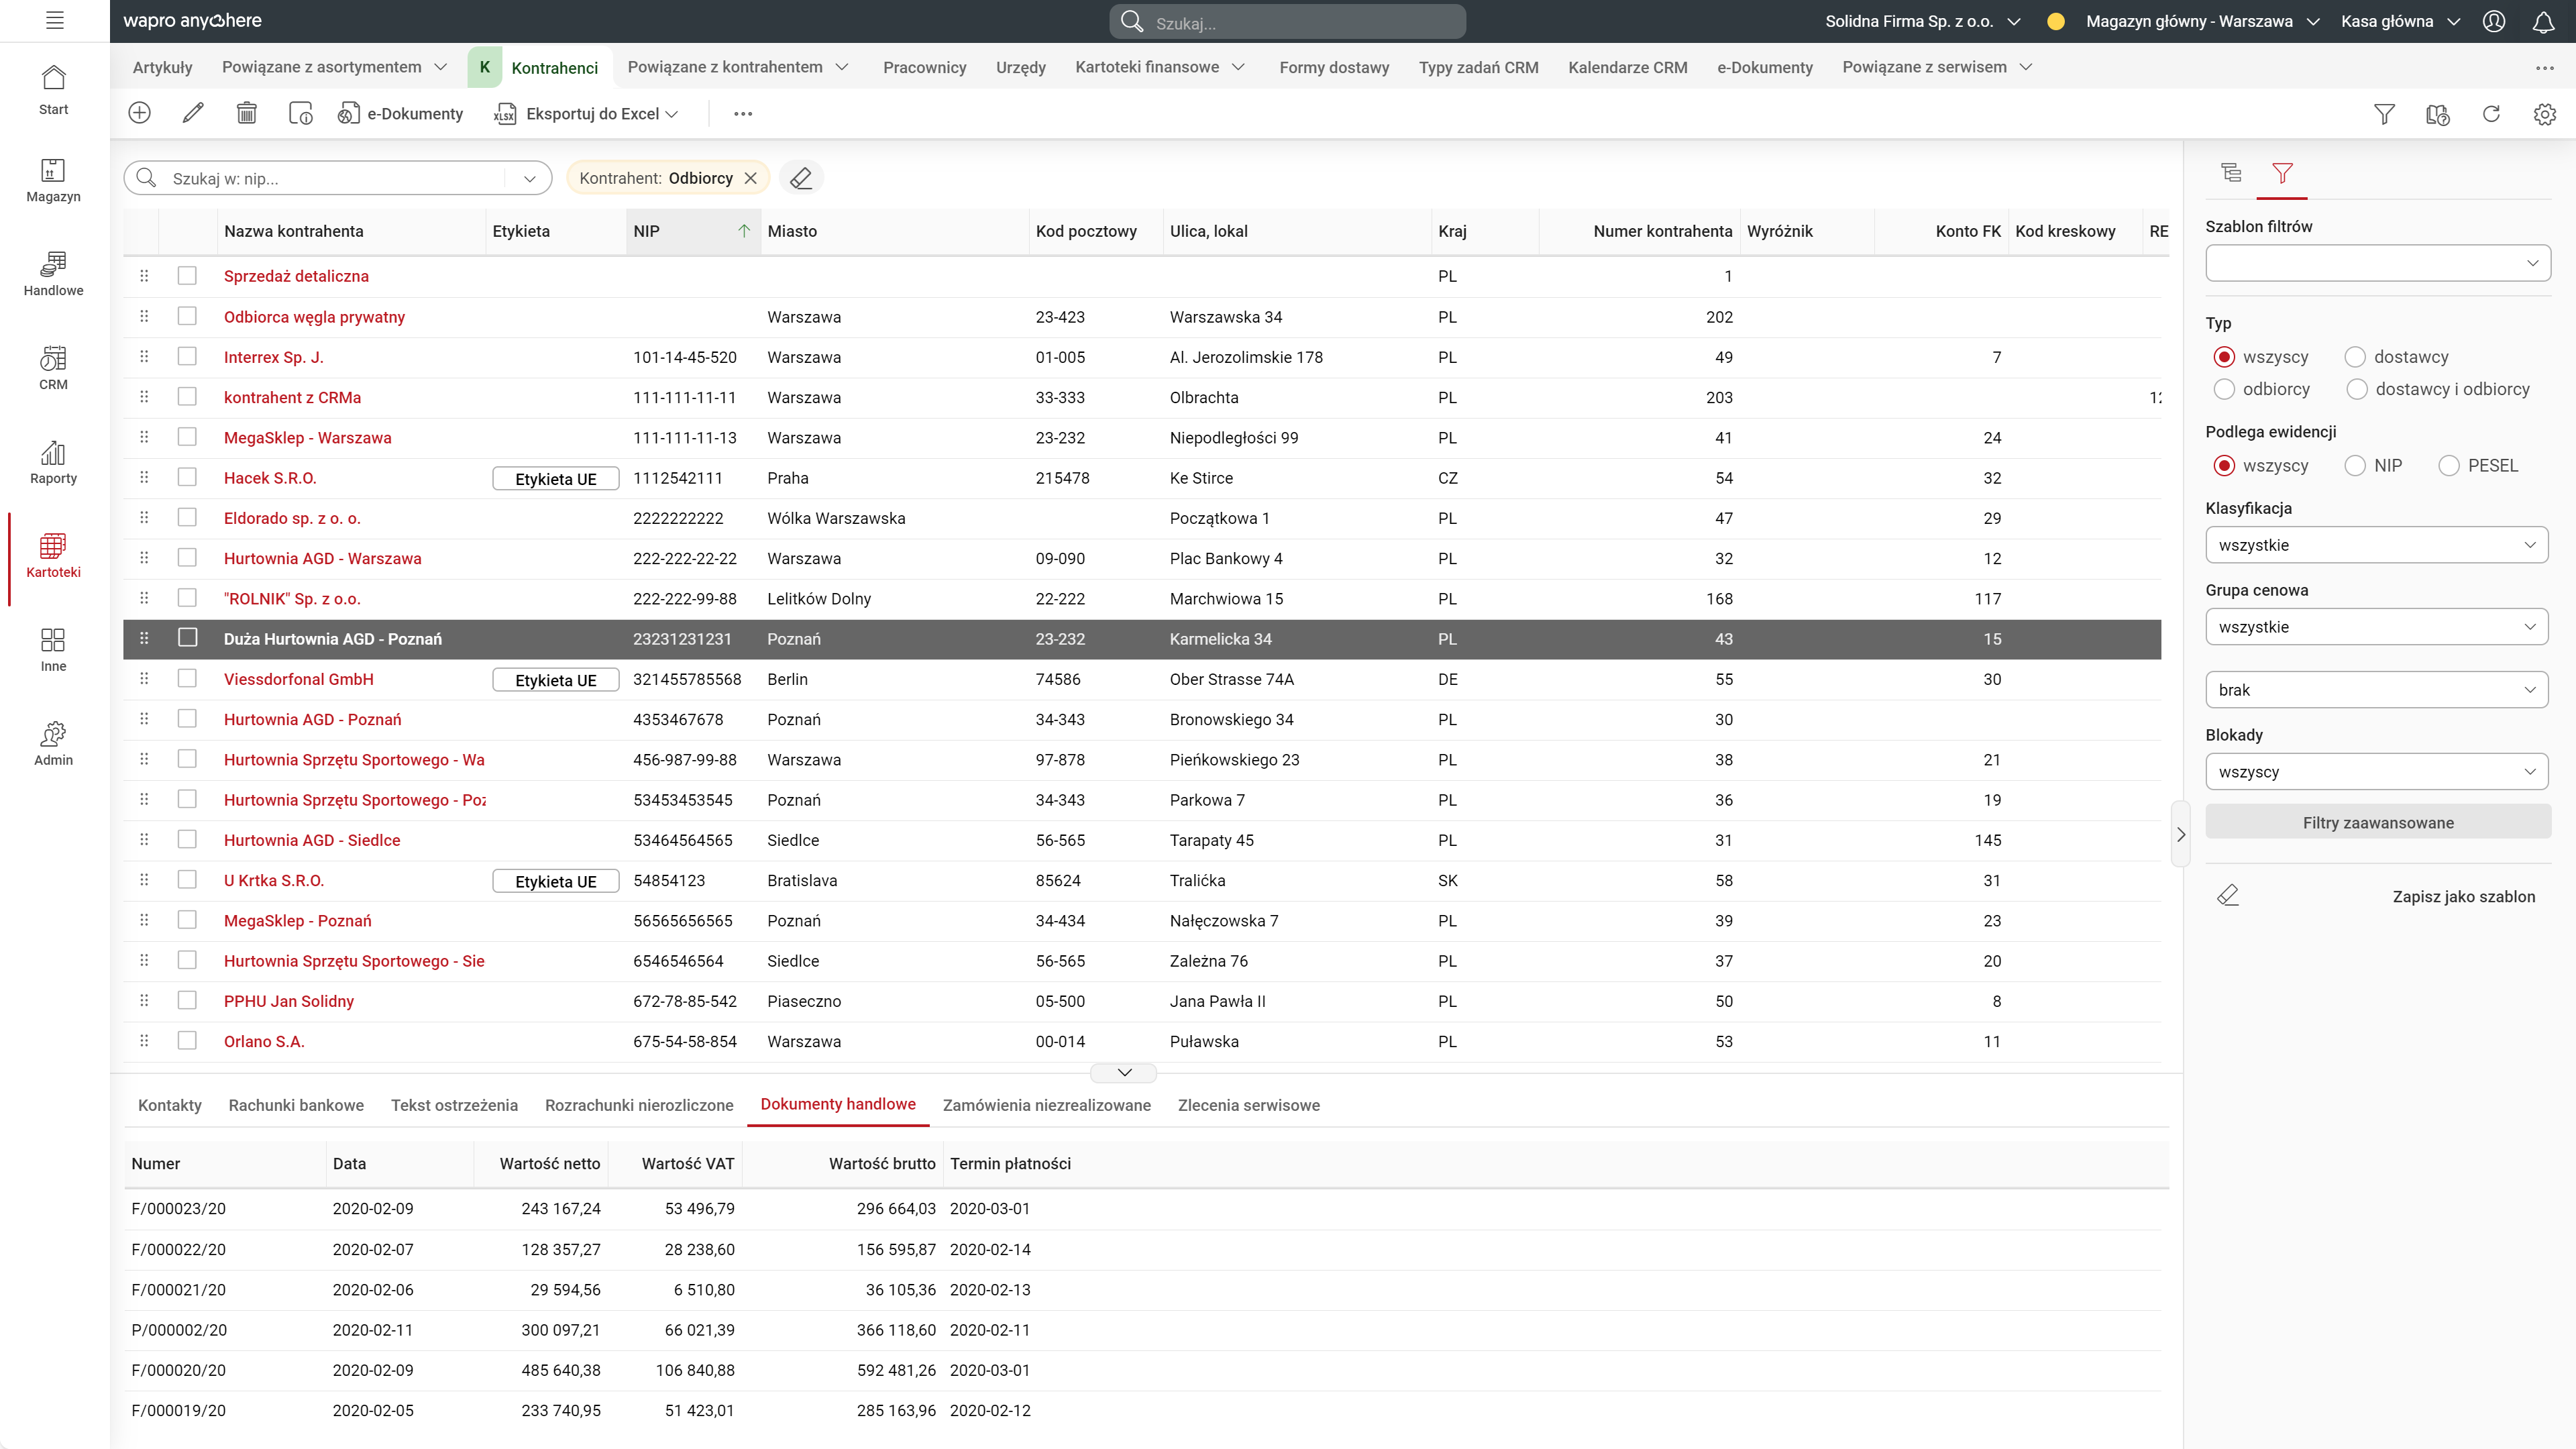The width and height of the screenshot is (2576, 1449).
Task: Switch to the Rachunki bankowe tab
Action: [x=296, y=1105]
